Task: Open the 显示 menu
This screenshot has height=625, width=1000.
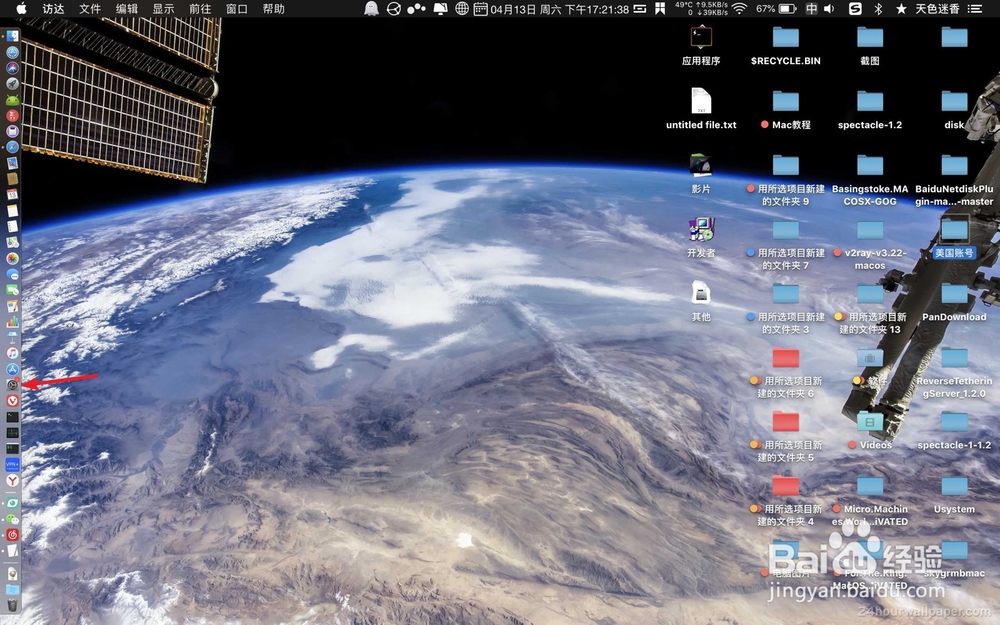Action: tap(163, 9)
